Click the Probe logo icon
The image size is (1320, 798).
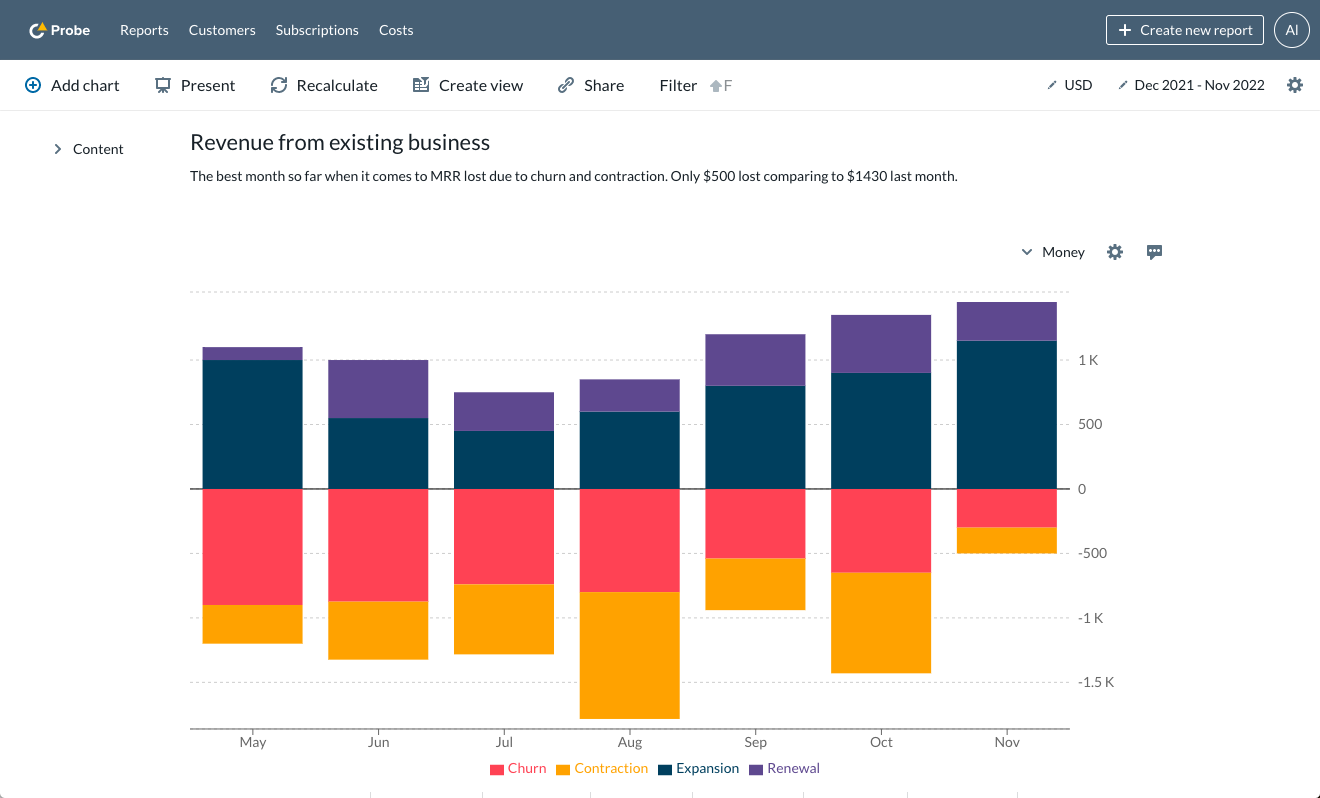click(x=37, y=30)
